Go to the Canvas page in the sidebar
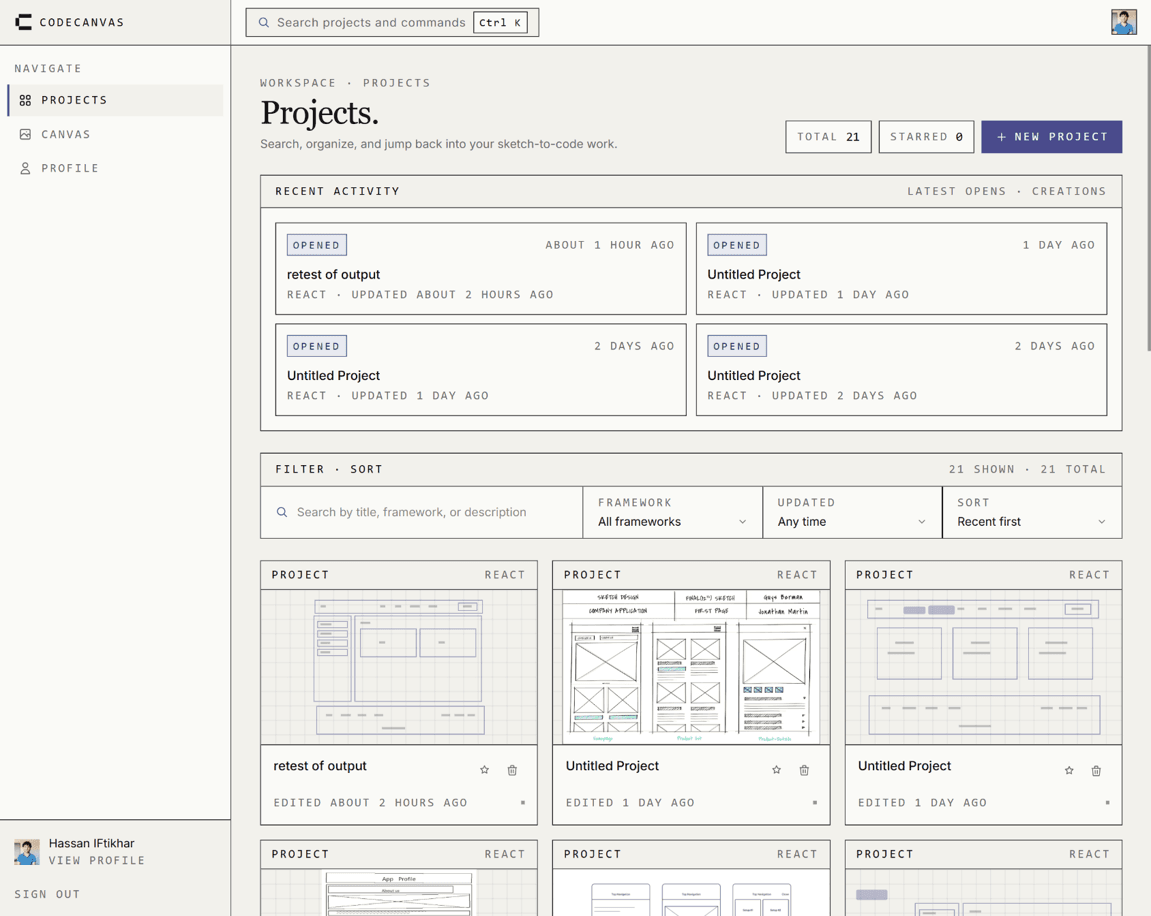Viewport: 1151px width, 916px height. click(116, 134)
